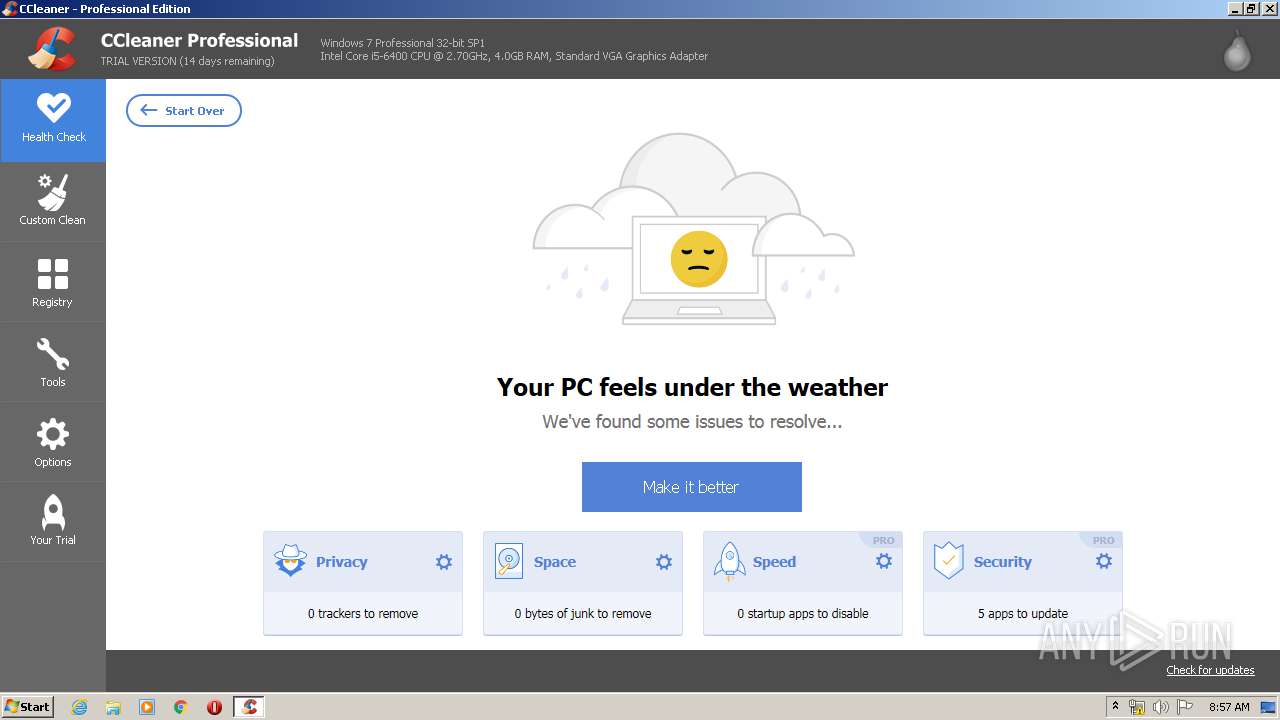Image resolution: width=1280 pixels, height=720 pixels.
Task: Select '0 trackers to remove' text
Action: click(363, 614)
